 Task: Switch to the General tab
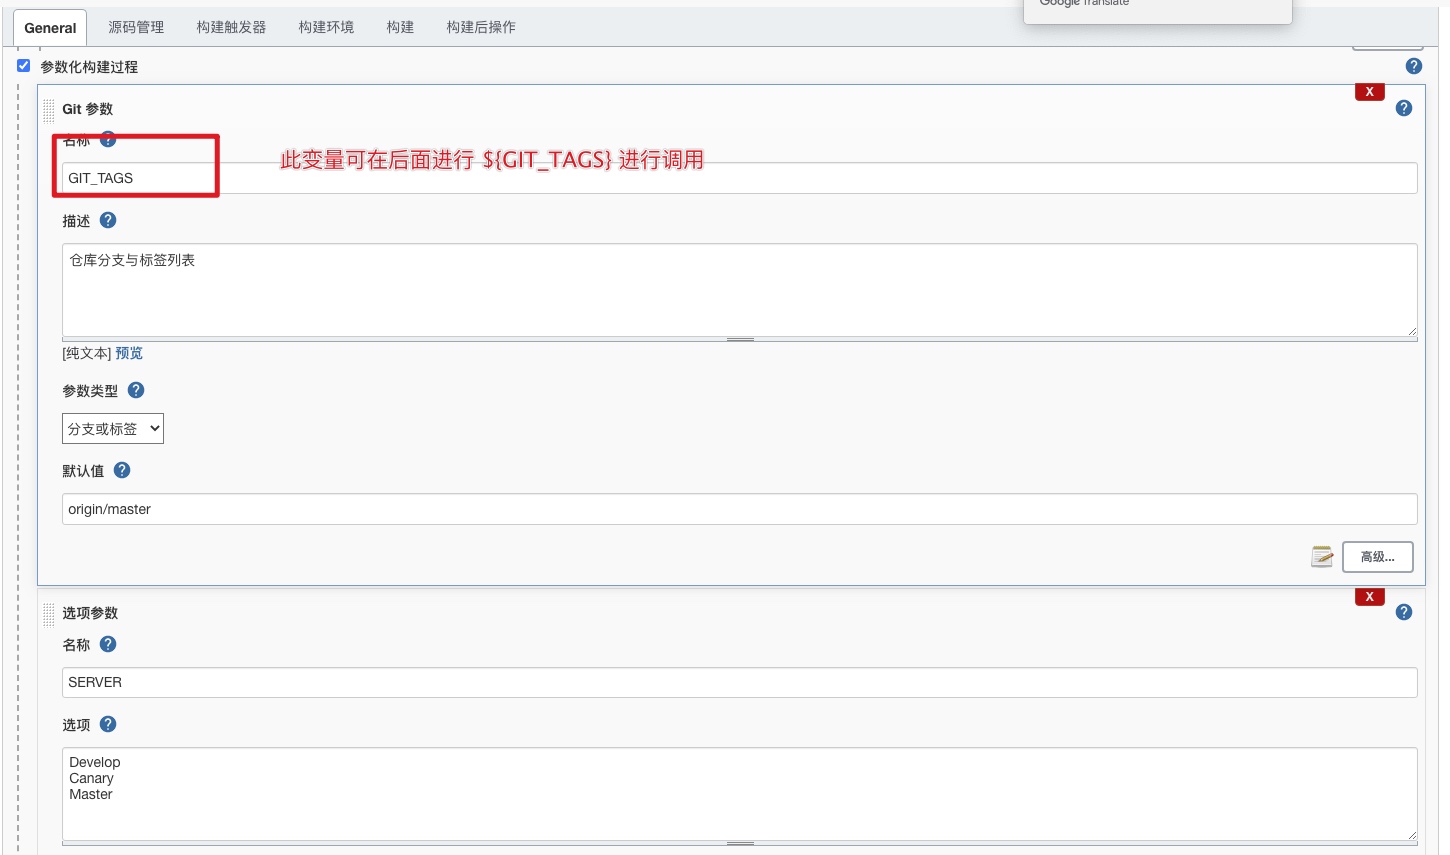50,28
